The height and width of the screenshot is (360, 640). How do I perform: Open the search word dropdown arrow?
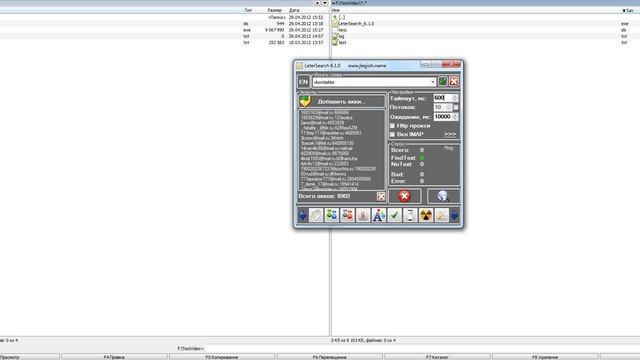click(x=433, y=82)
